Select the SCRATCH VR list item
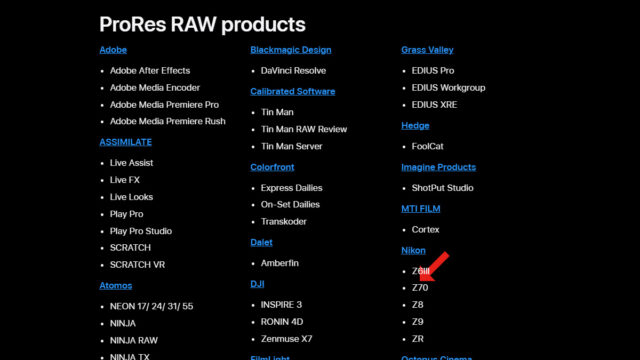The image size is (640, 360). [x=137, y=265]
